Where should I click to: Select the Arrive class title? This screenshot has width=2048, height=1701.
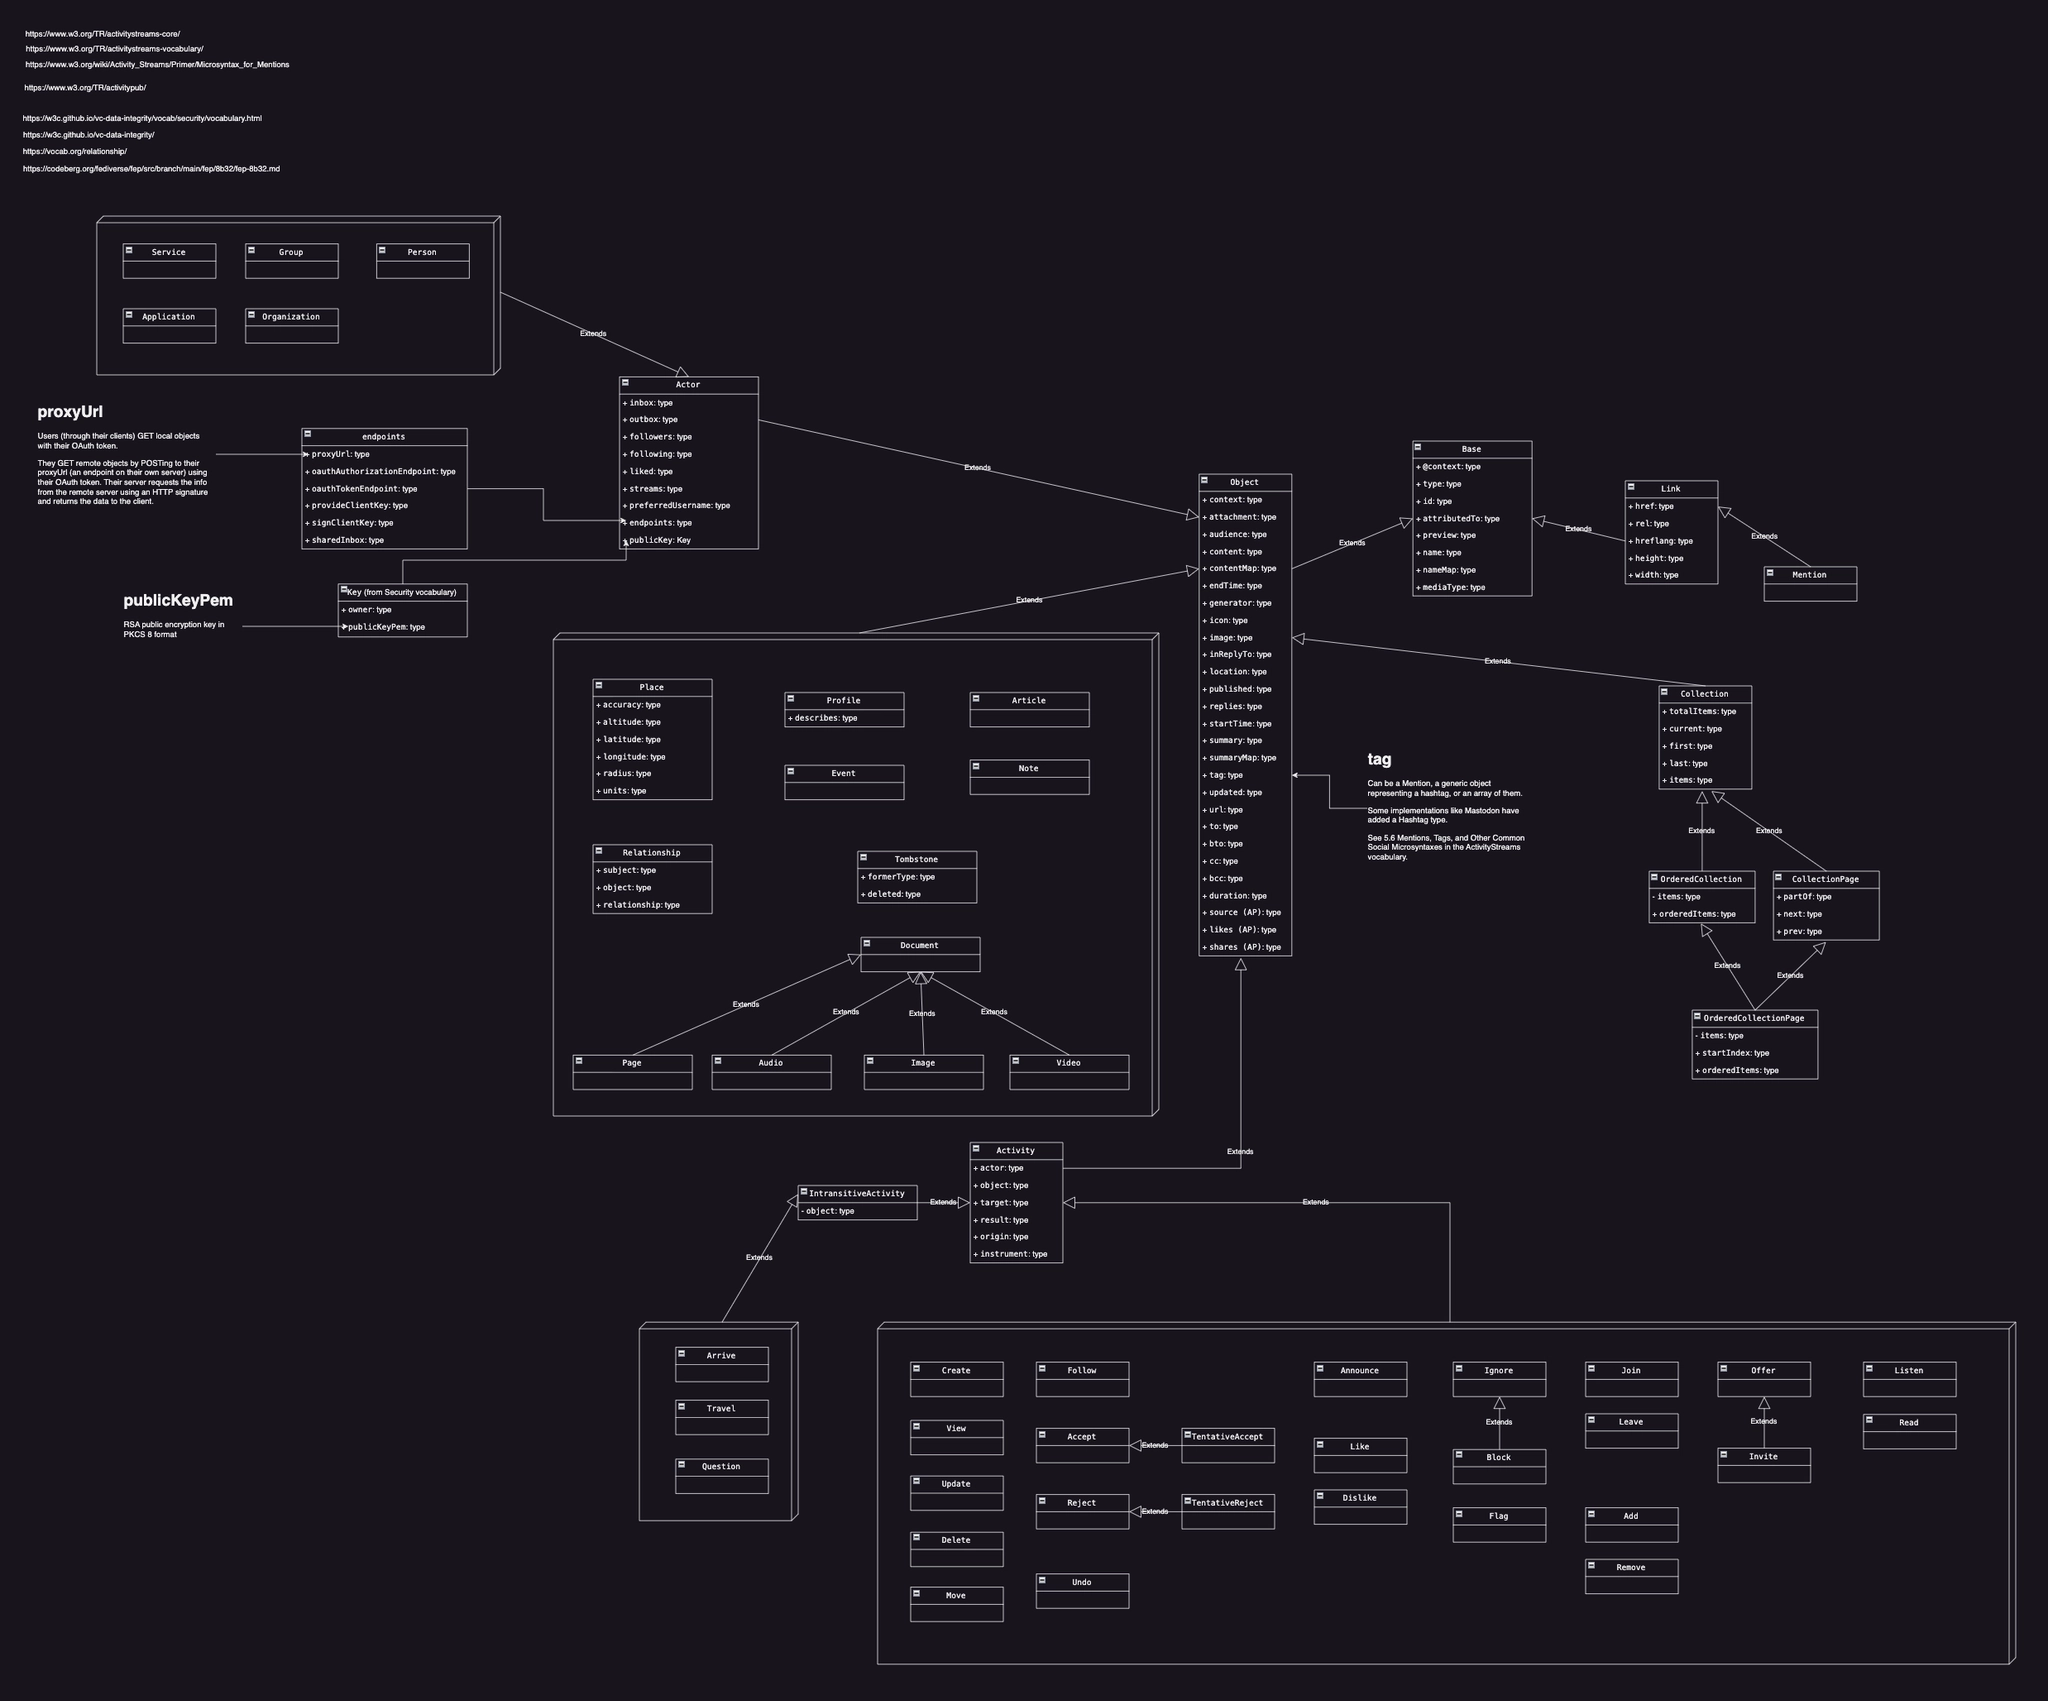click(721, 1356)
